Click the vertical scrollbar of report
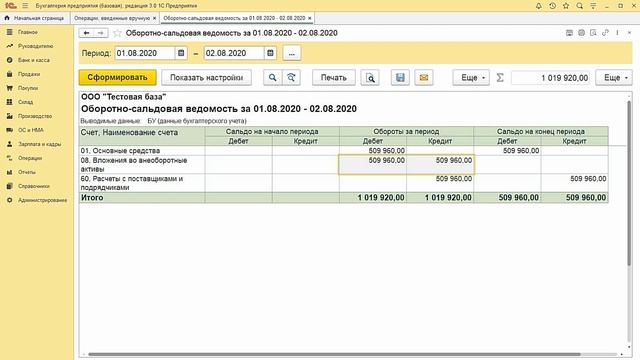The width and height of the screenshot is (640, 360). (x=629, y=184)
